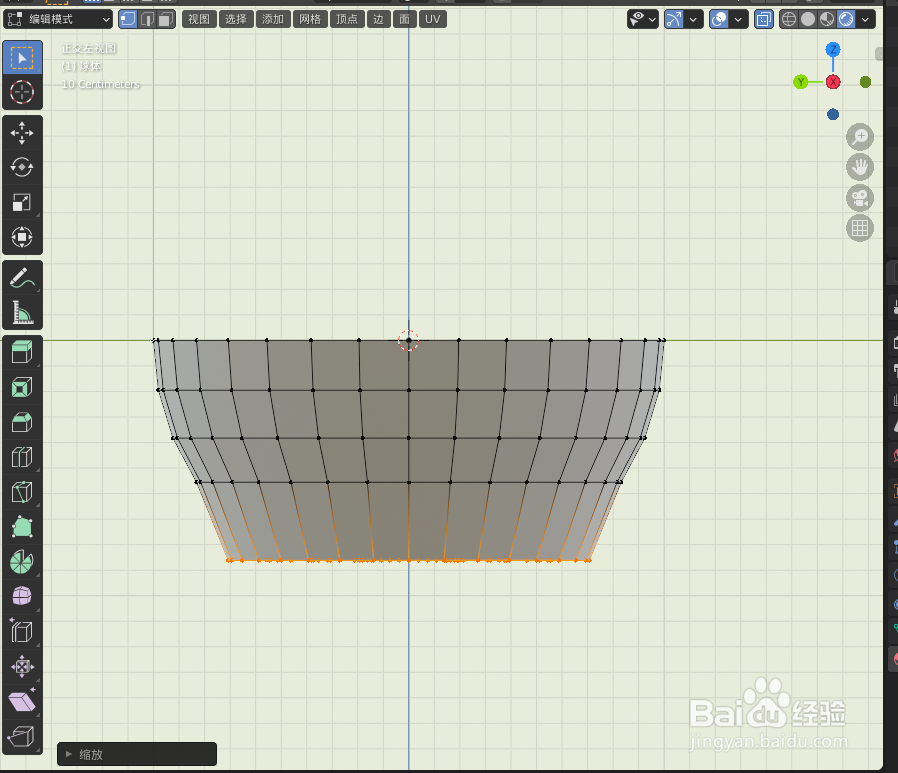Select the Bevel tool
Viewport: 898px width, 773px height.
[22, 423]
